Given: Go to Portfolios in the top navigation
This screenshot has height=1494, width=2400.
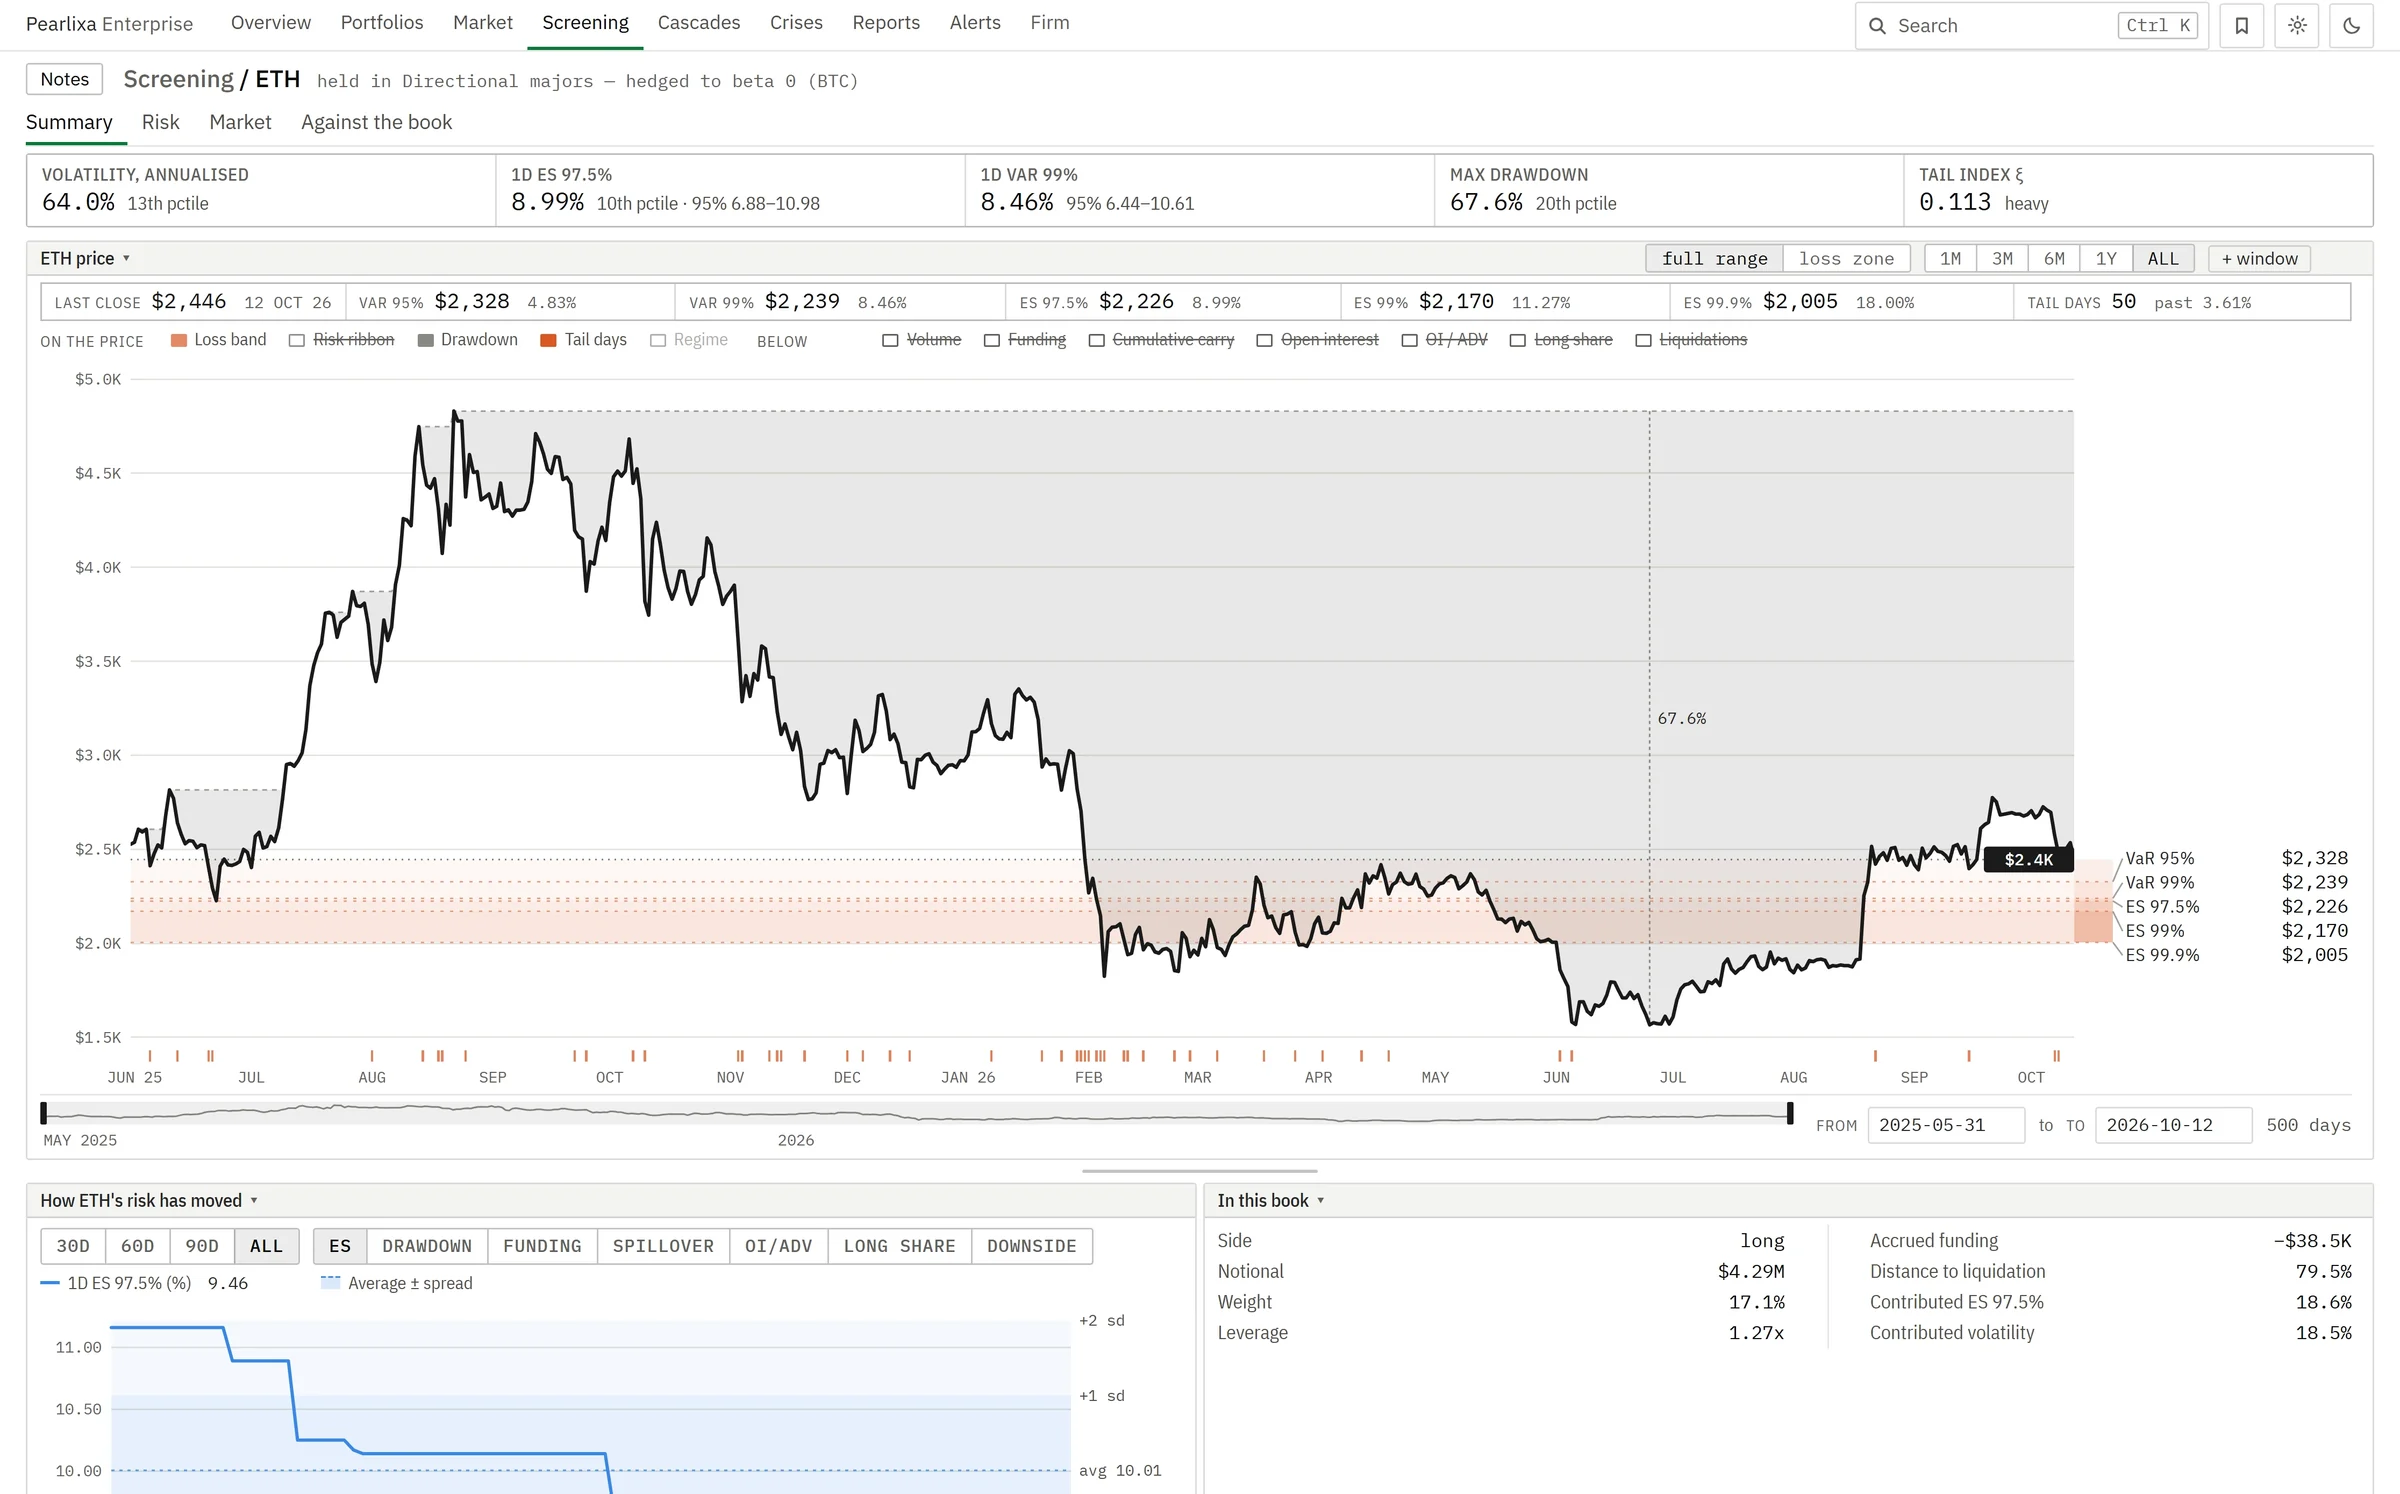Looking at the screenshot, I should click(382, 22).
